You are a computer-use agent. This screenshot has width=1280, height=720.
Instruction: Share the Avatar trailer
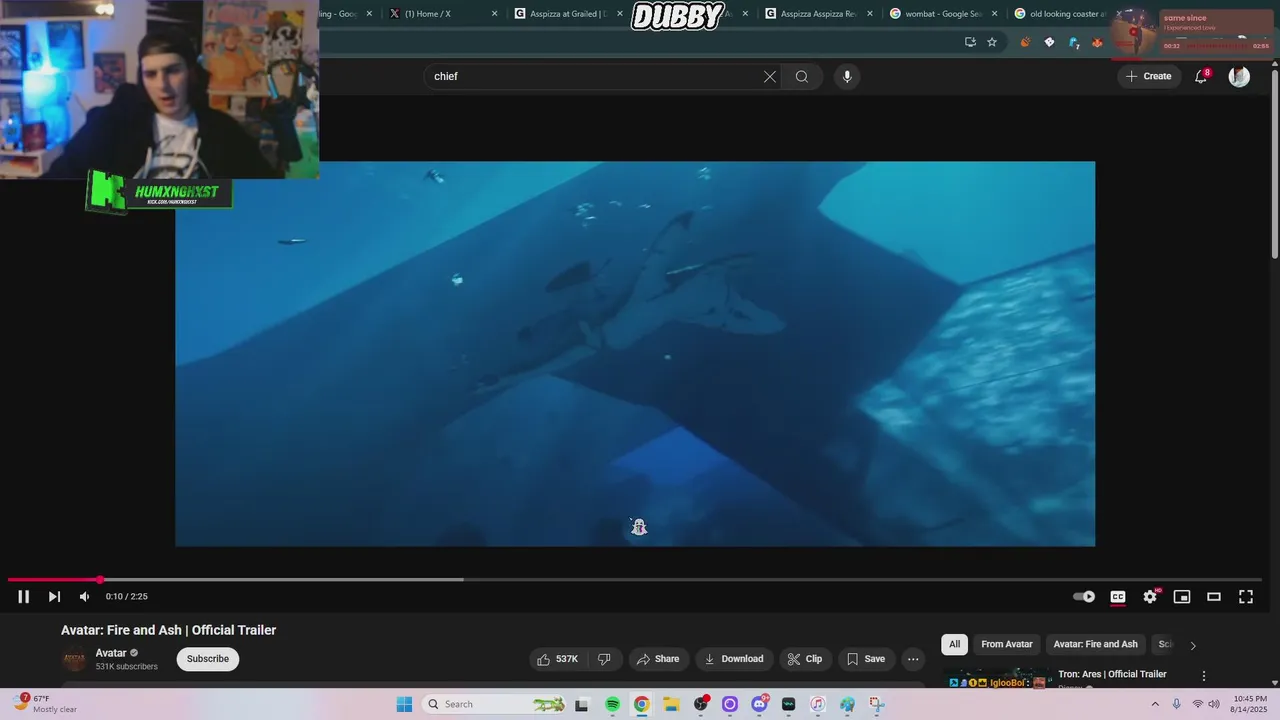658,659
